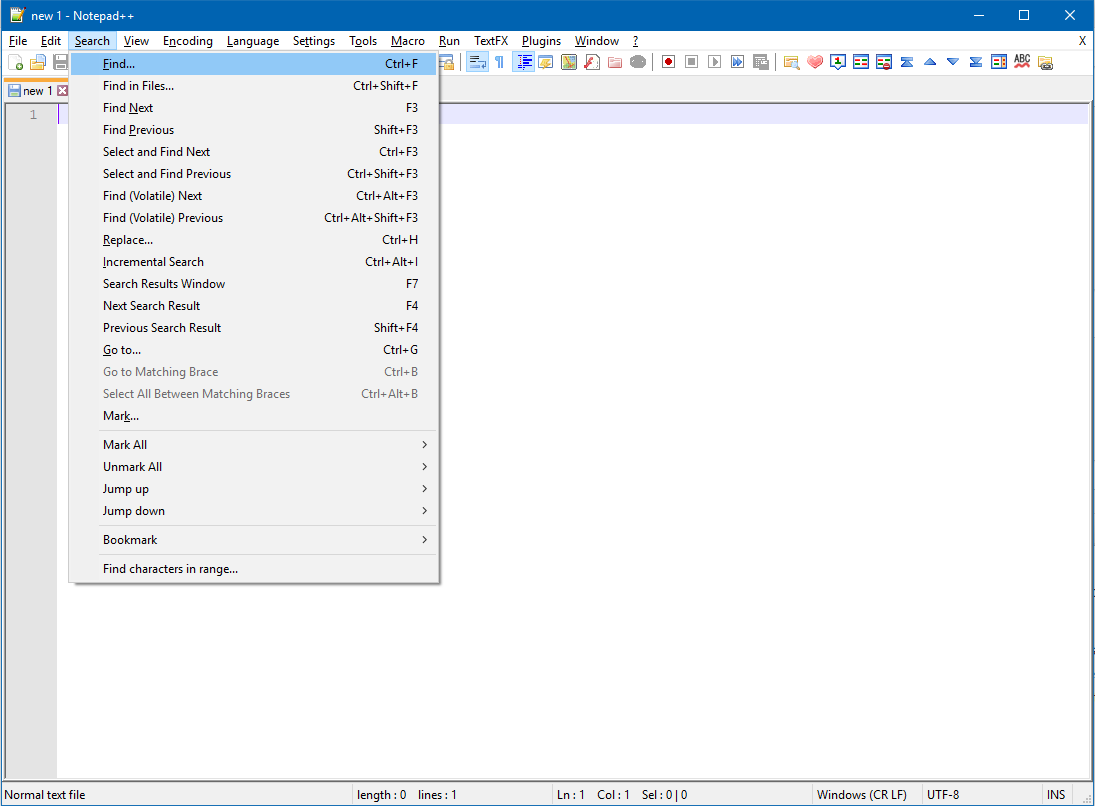The width and height of the screenshot is (1095, 806).
Task: Close the new 1 tab with red X
Action: 62,91
